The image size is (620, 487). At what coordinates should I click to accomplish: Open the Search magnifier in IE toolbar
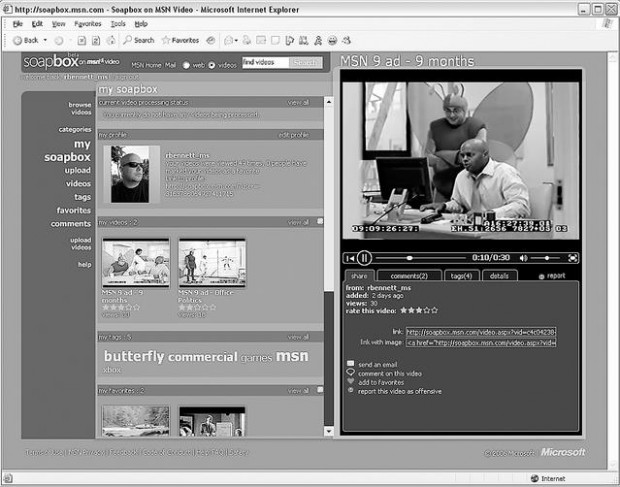pyautogui.click(x=127, y=40)
